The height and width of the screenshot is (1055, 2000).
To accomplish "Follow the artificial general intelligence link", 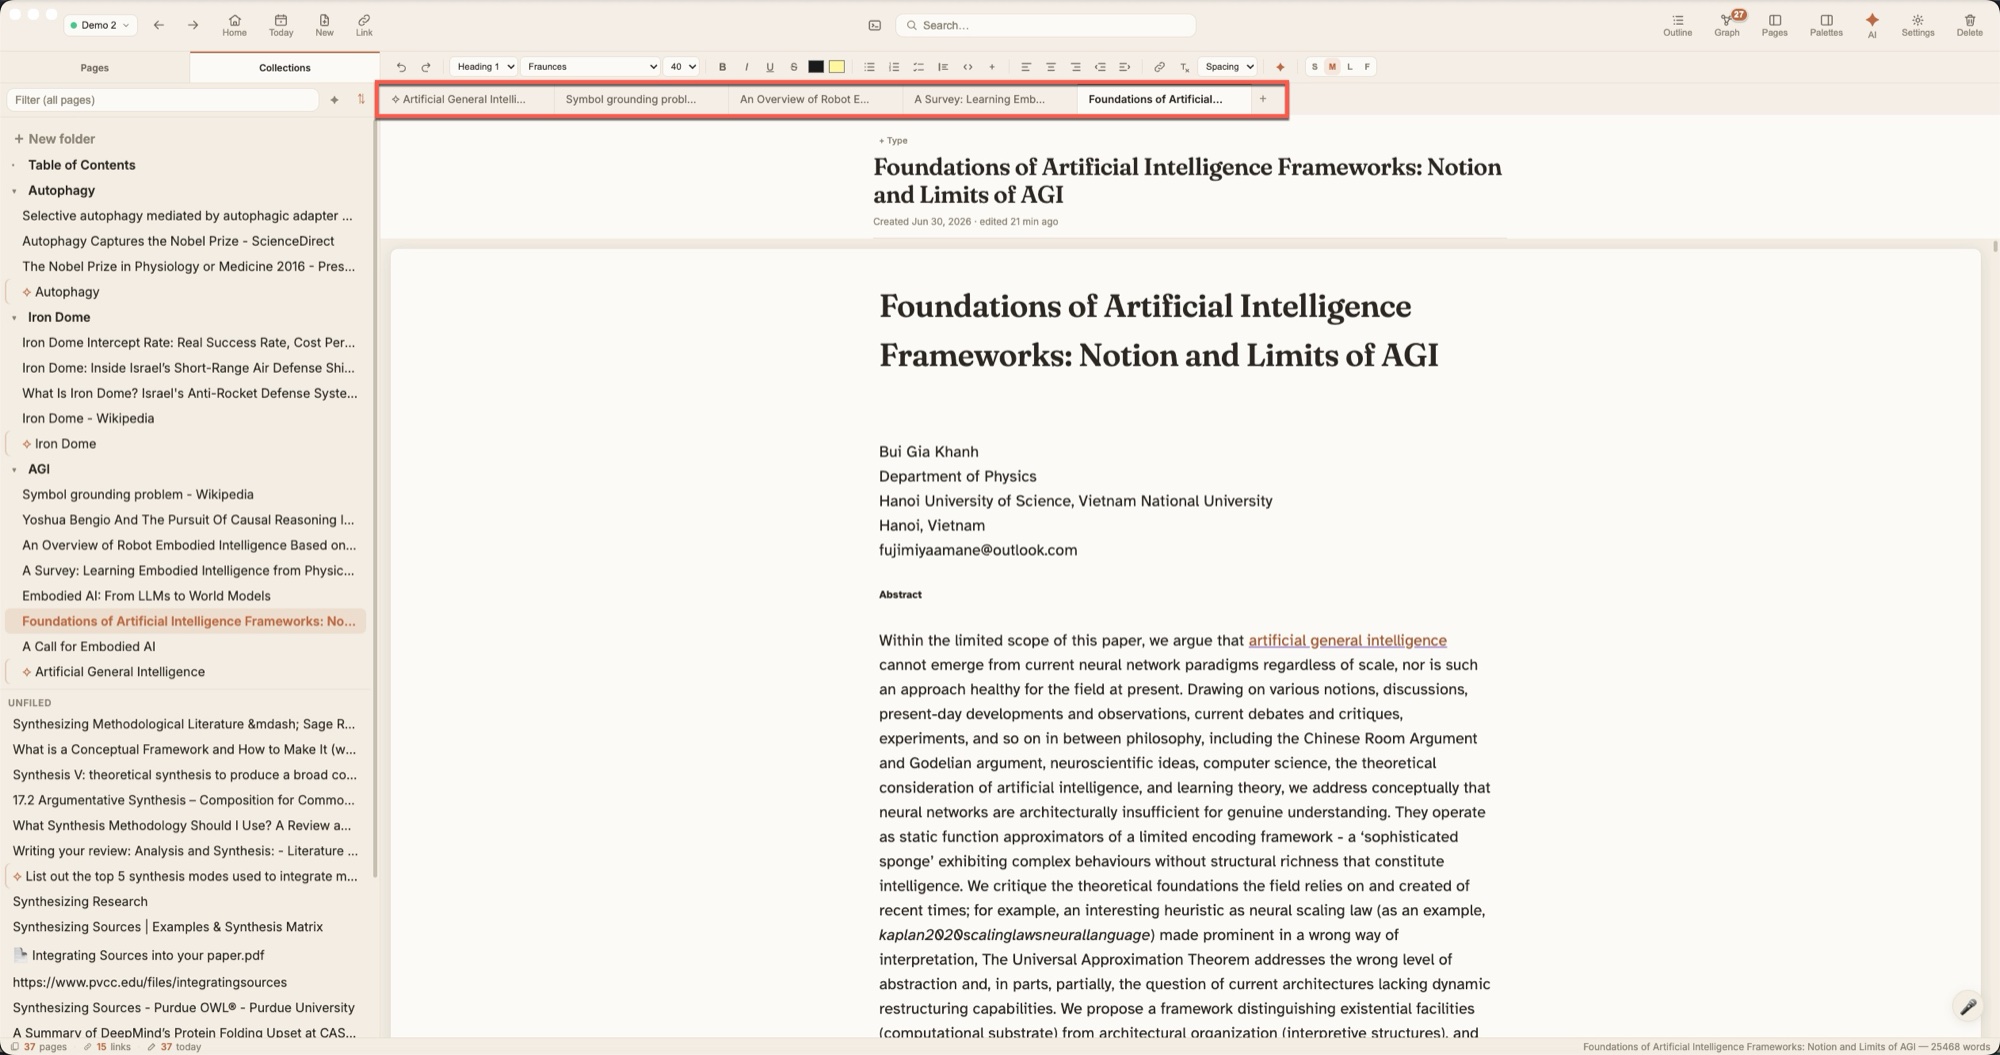I will (1347, 640).
